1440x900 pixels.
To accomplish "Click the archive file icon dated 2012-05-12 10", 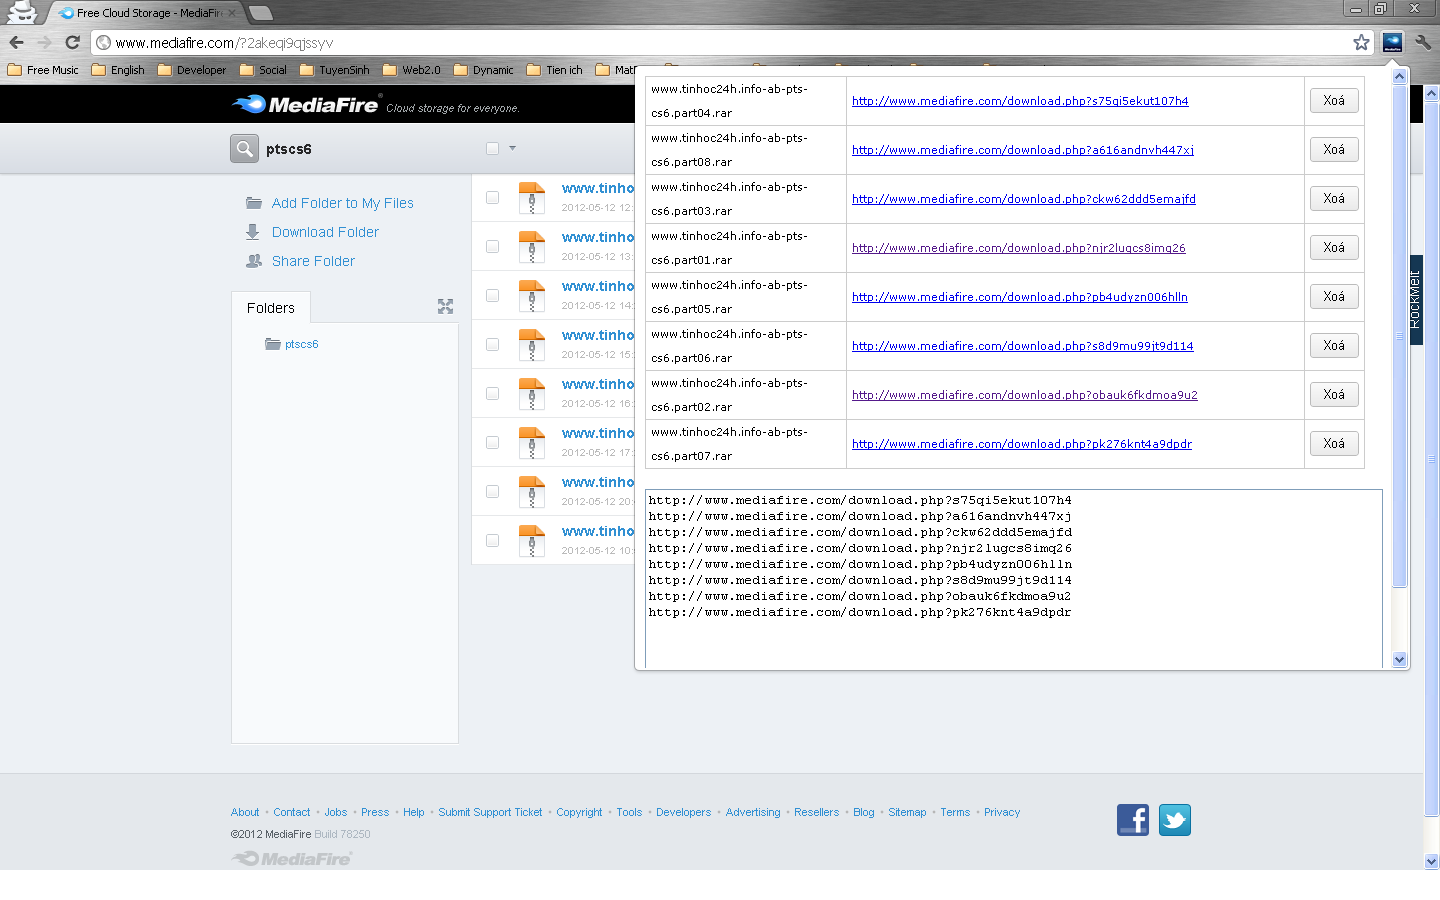I will tap(532, 540).
